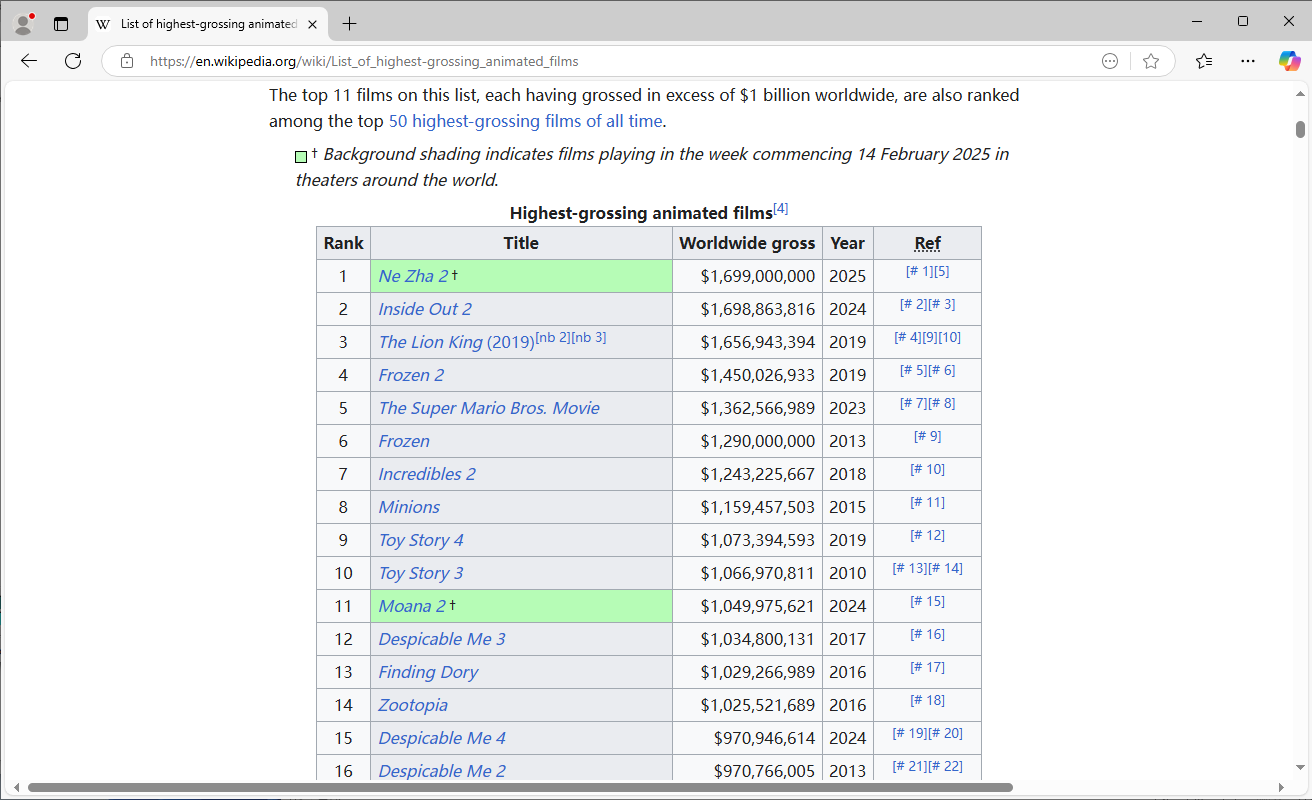Open reference [# 1] for Ne Zha 2

click(x=918, y=272)
